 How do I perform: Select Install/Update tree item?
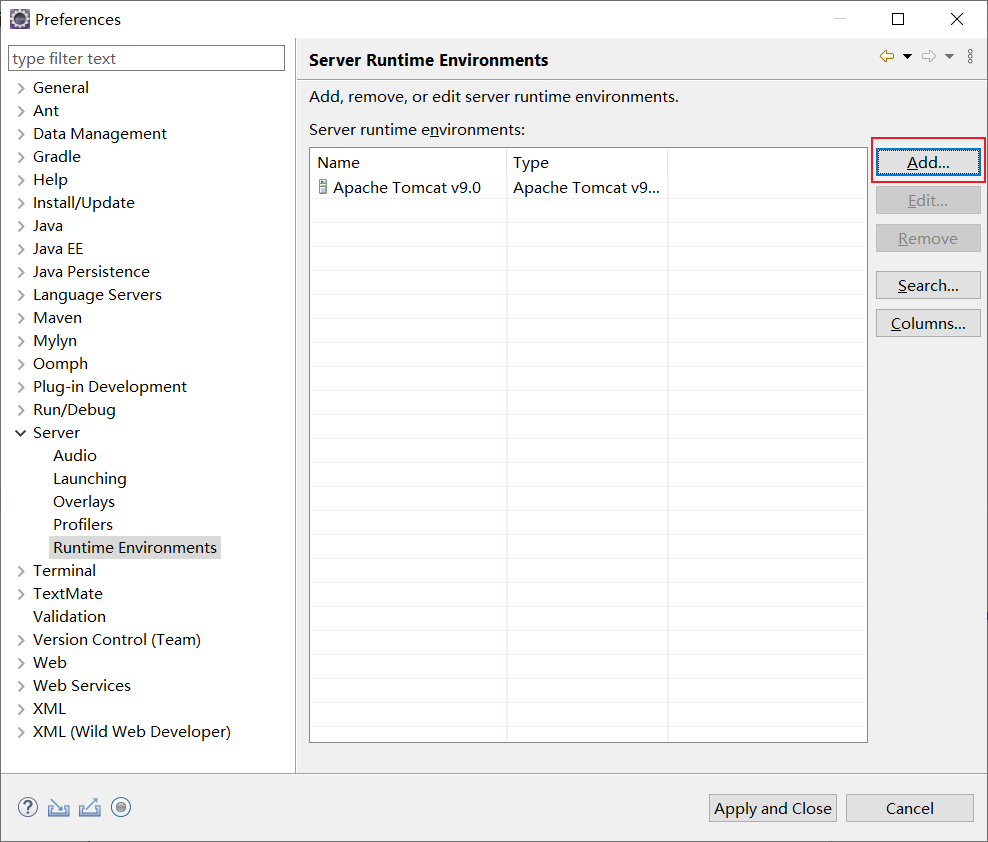(84, 202)
